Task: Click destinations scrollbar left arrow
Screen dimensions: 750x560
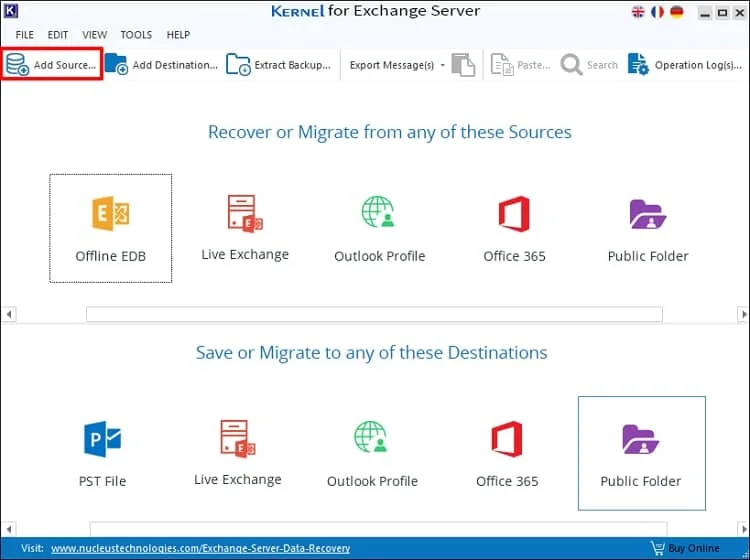Action: [9, 529]
